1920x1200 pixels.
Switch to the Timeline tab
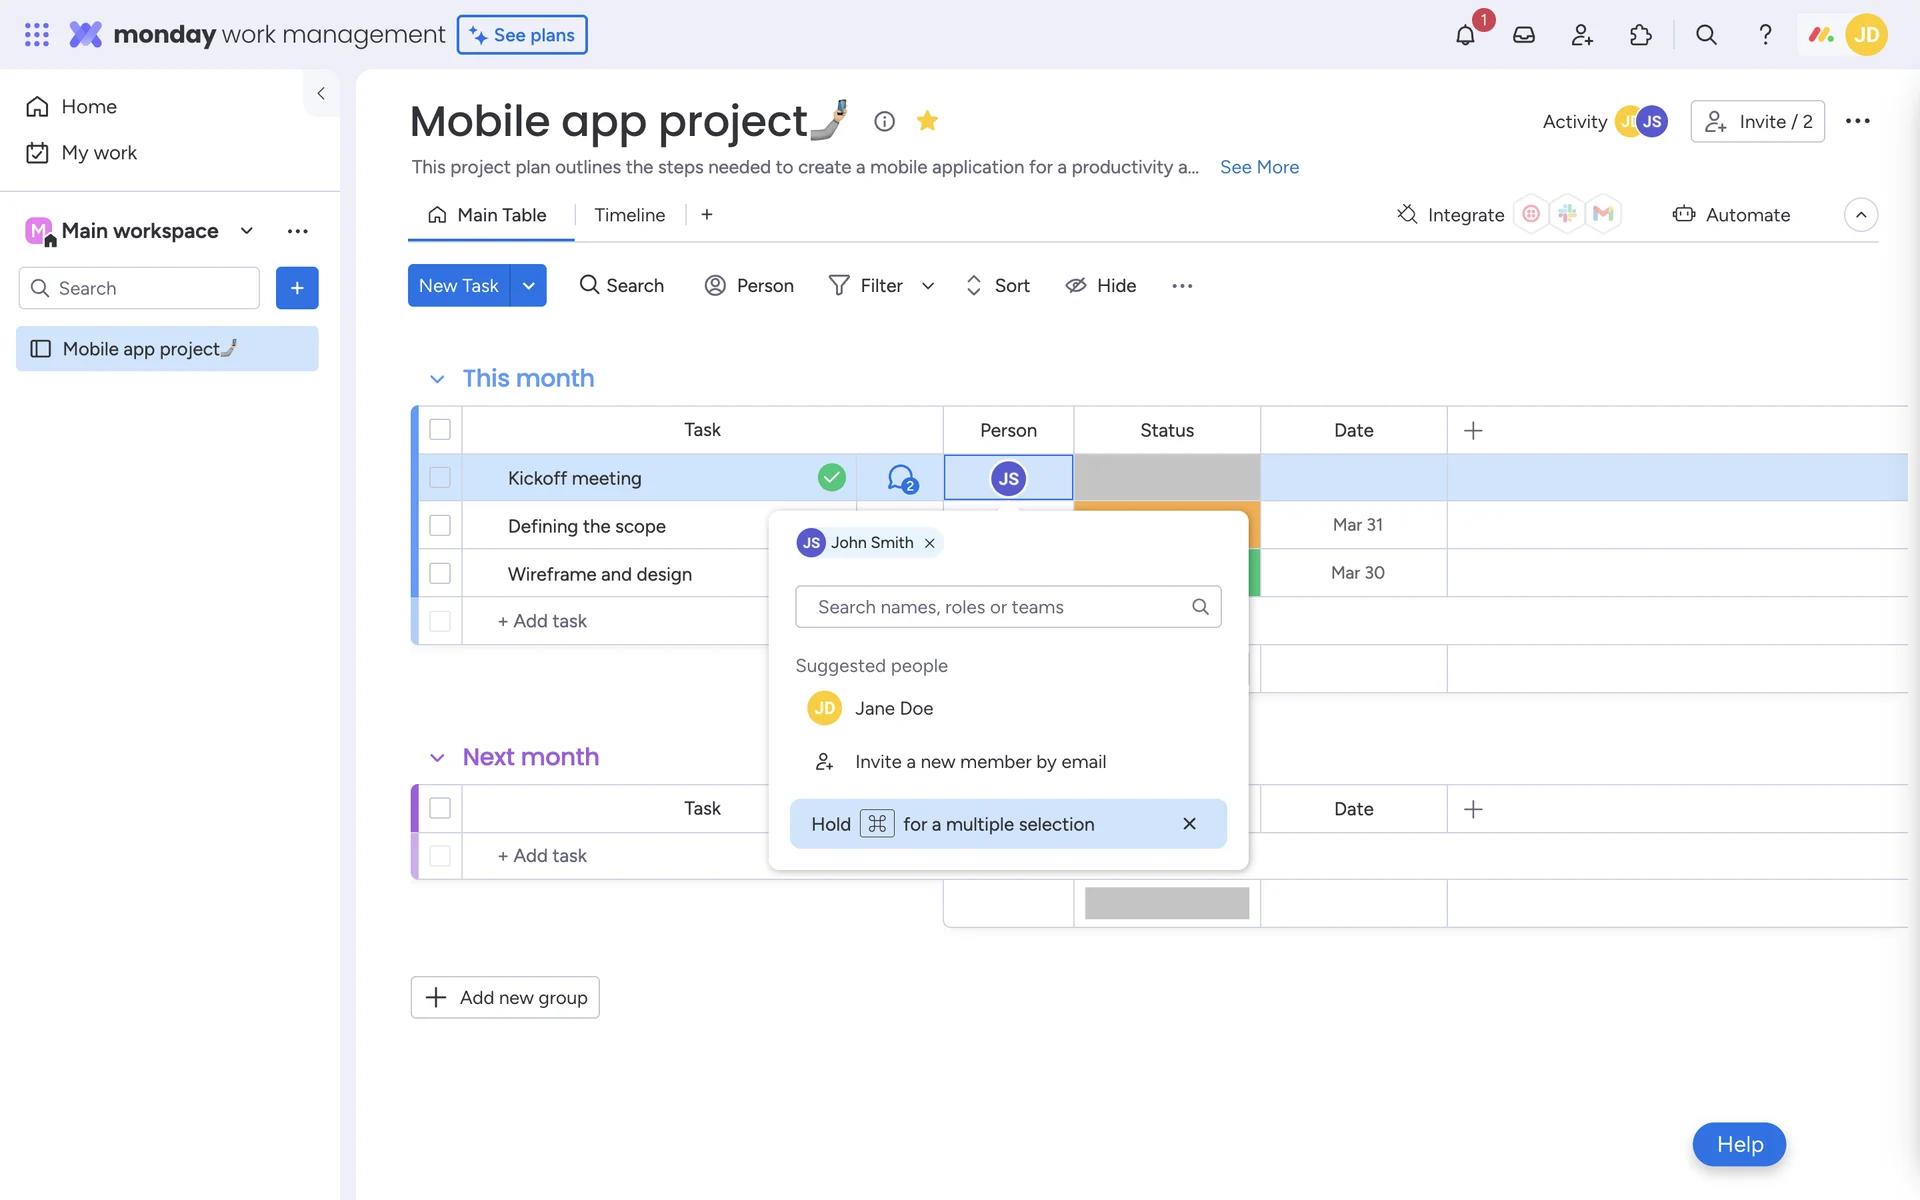pyautogui.click(x=629, y=215)
